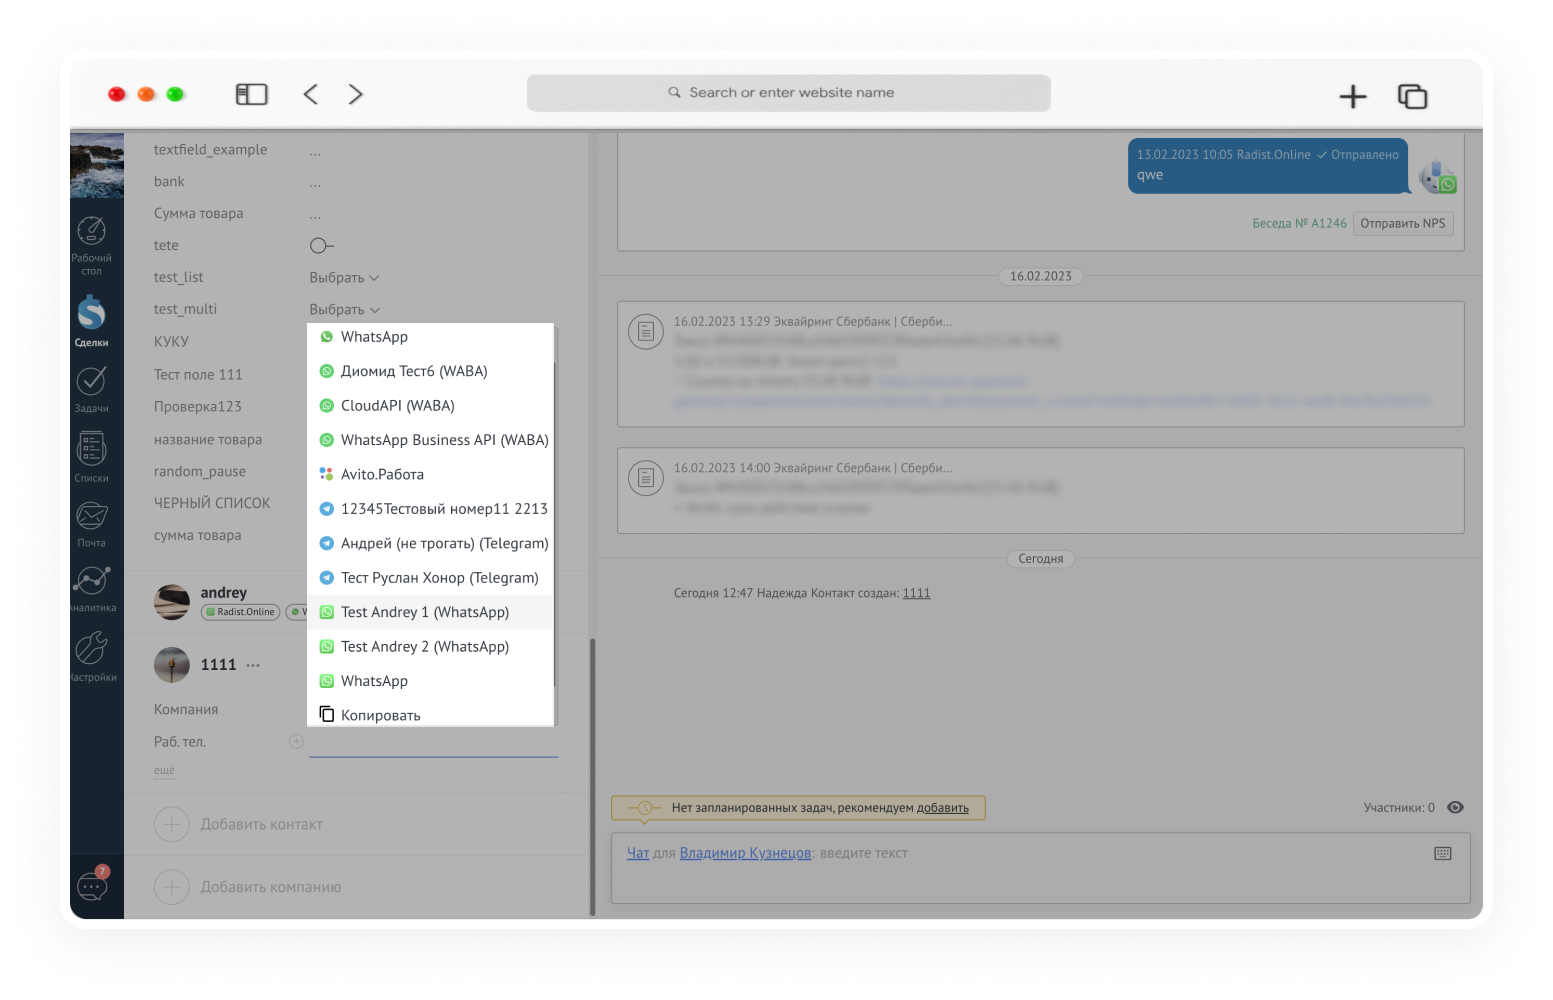Open the 13:29 Эквайринг Сбербанк note icon
This screenshot has height=1000, width=1553.
646,331
